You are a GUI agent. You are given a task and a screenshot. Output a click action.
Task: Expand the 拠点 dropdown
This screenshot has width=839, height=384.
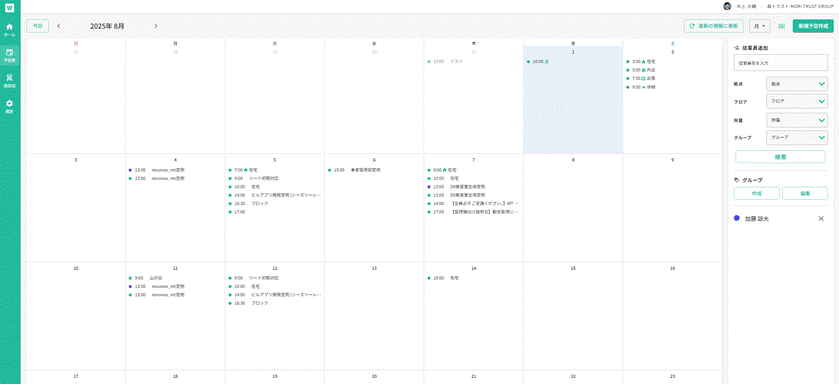point(797,84)
